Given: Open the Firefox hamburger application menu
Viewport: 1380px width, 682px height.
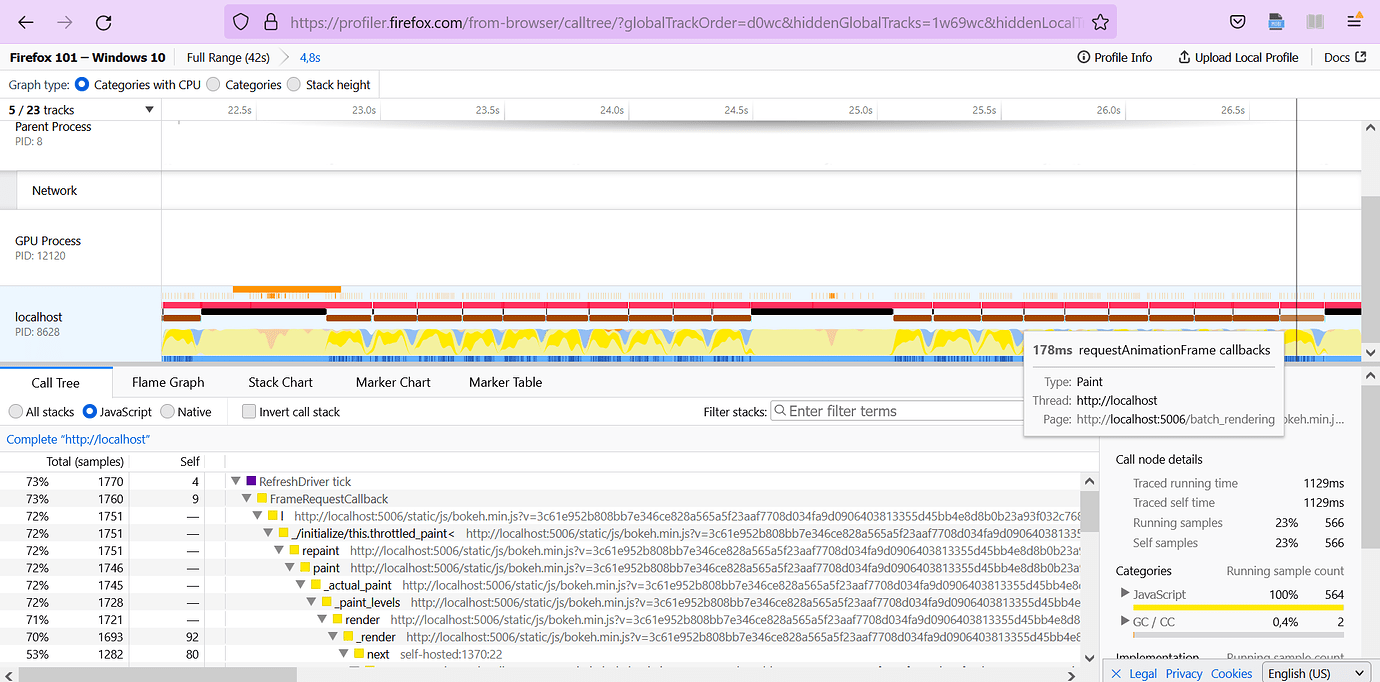Looking at the screenshot, I should pos(1354,22).
